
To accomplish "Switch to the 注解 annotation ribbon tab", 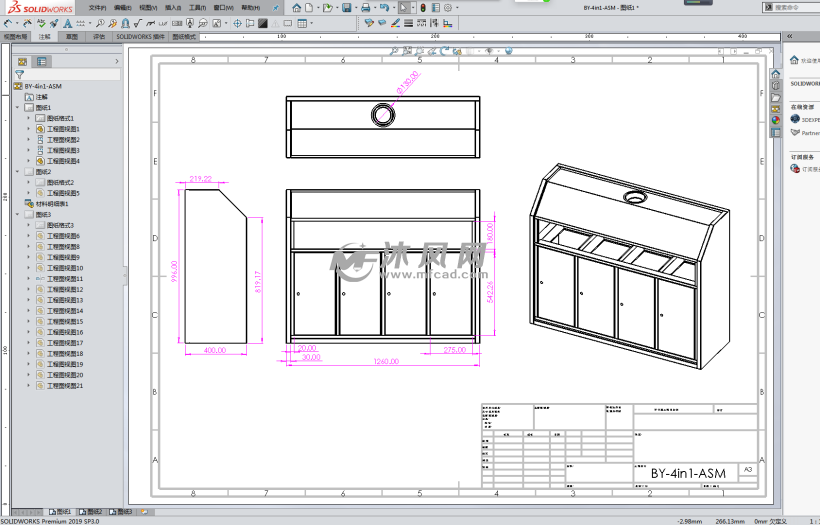I will pos(44,36).
